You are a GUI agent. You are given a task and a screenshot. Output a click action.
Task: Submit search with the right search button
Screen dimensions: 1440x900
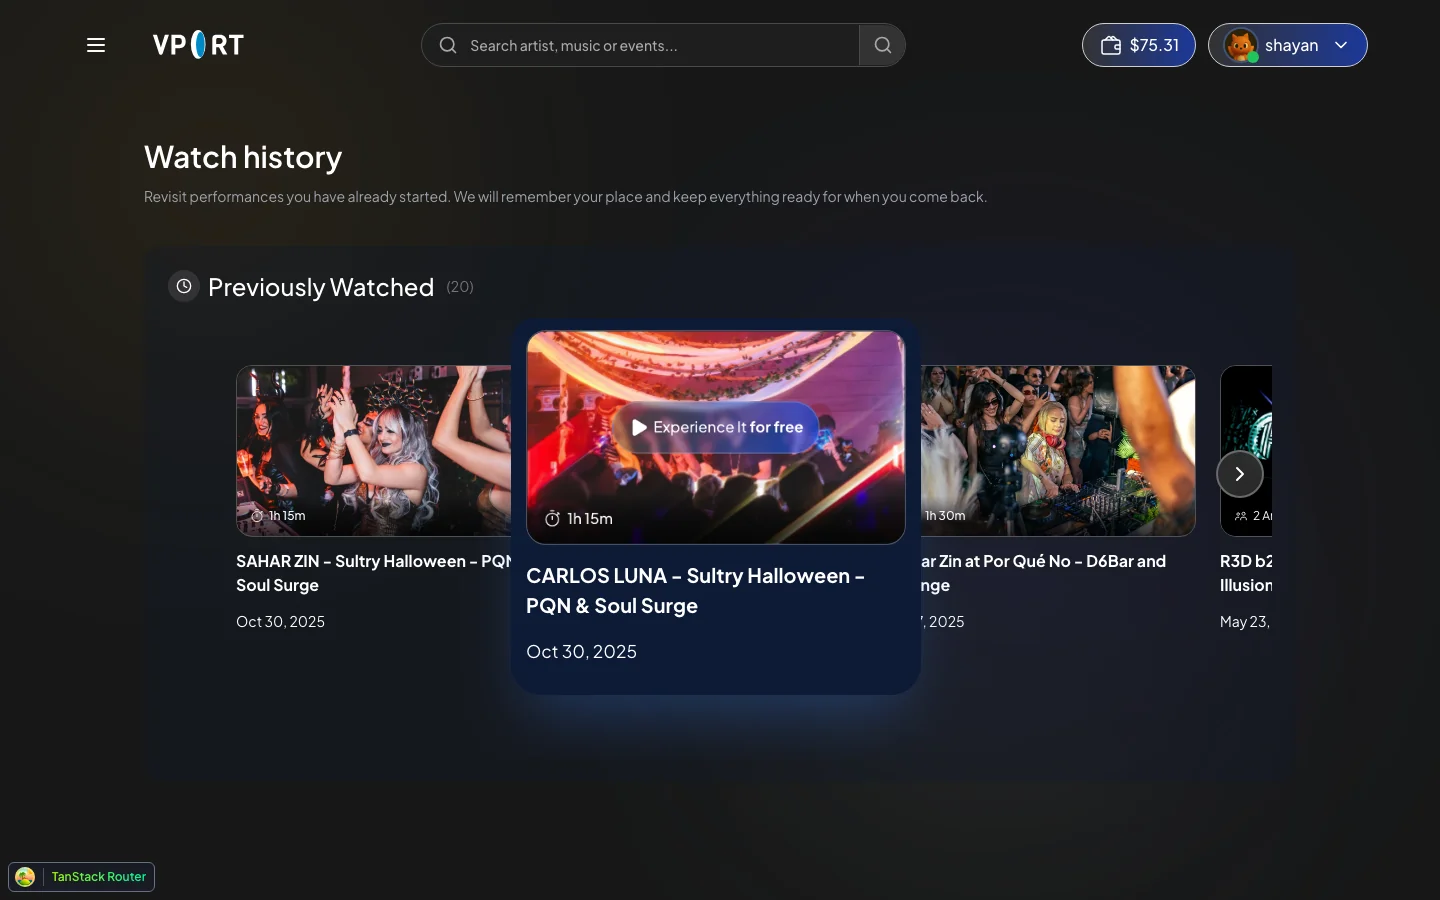coord(882,45)
